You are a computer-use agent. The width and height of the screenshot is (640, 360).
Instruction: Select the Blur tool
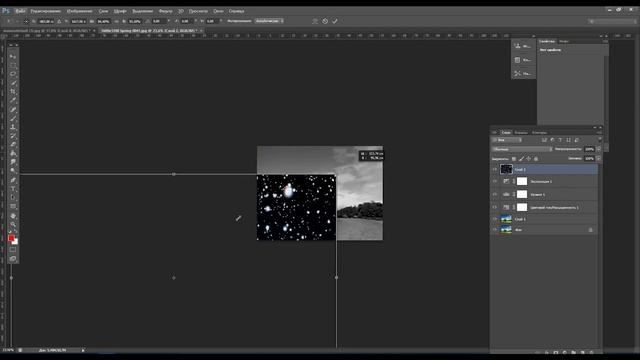(13, 162)
